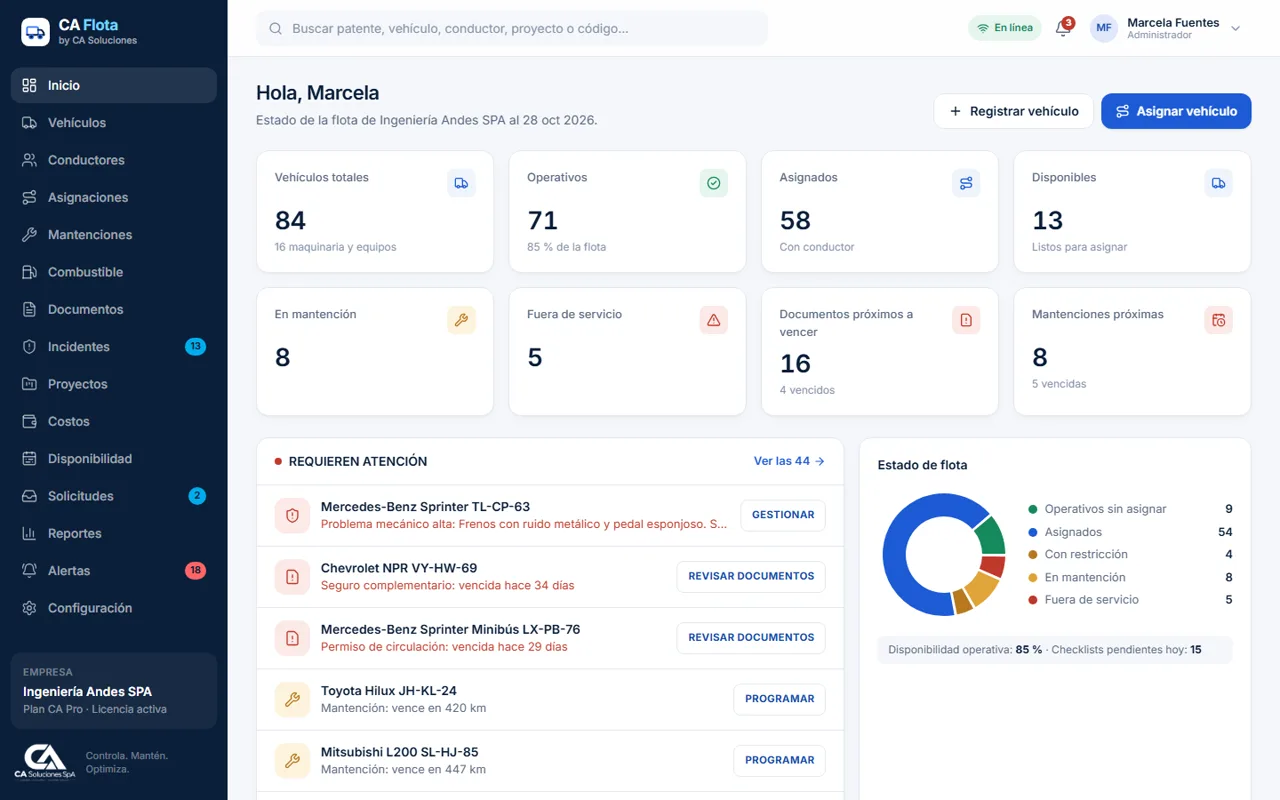Click PROGRAMAR for Toyota Hilux JH-KL-24
The image size is (1280, 800).
(779, 699)
